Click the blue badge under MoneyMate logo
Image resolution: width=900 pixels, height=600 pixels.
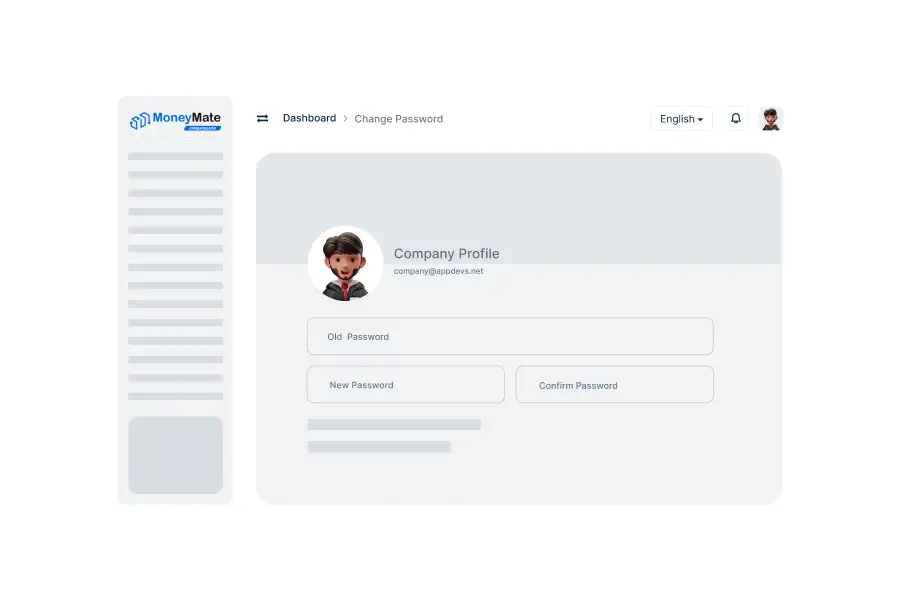coord(202,128)
